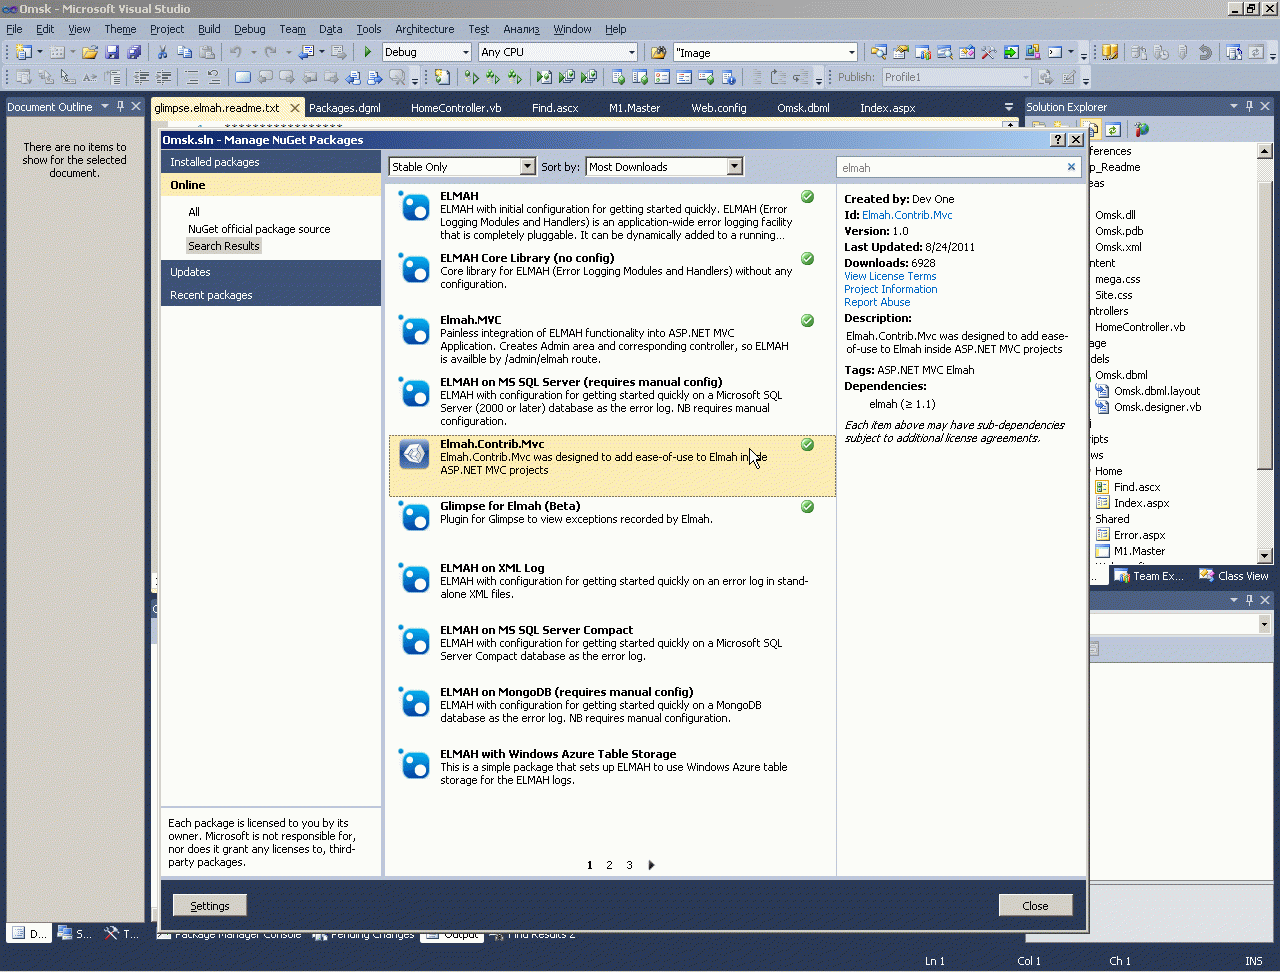This screenshot has width=1280, height=972.
Task: Click Elmah.MVC package icon
Action: 414,332
